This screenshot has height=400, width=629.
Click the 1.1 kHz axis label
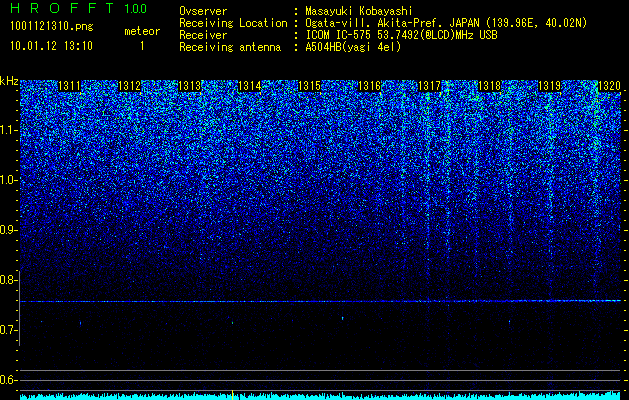(9, 130)
